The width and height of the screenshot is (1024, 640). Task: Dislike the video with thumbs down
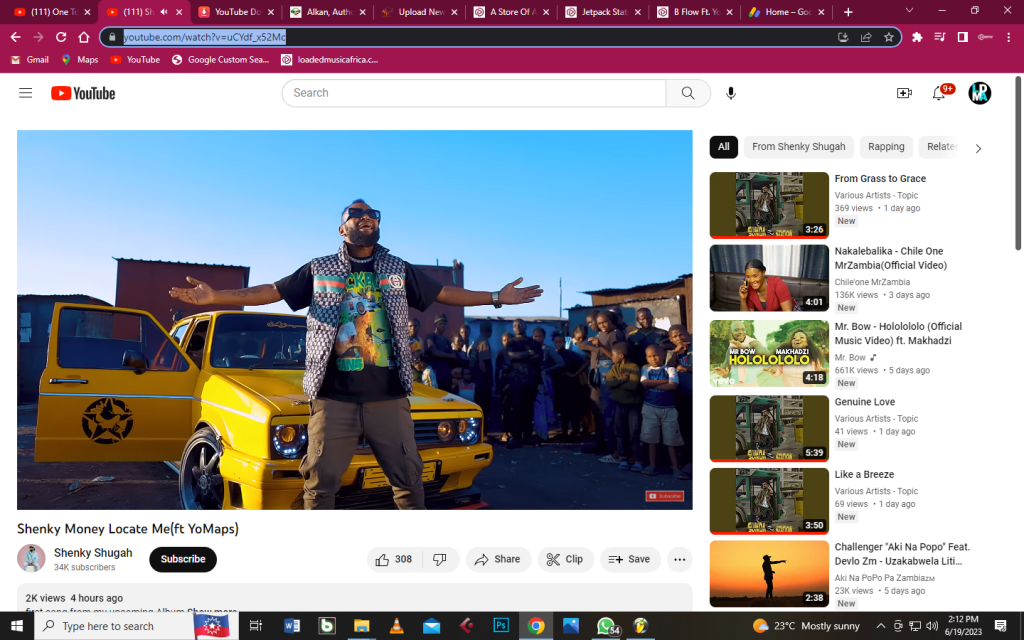point(440,559)
